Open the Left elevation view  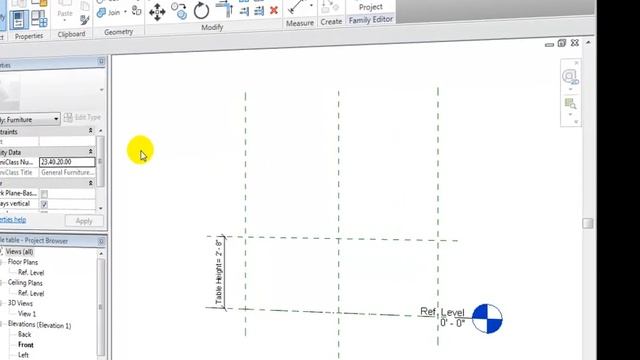click(23, 355)
